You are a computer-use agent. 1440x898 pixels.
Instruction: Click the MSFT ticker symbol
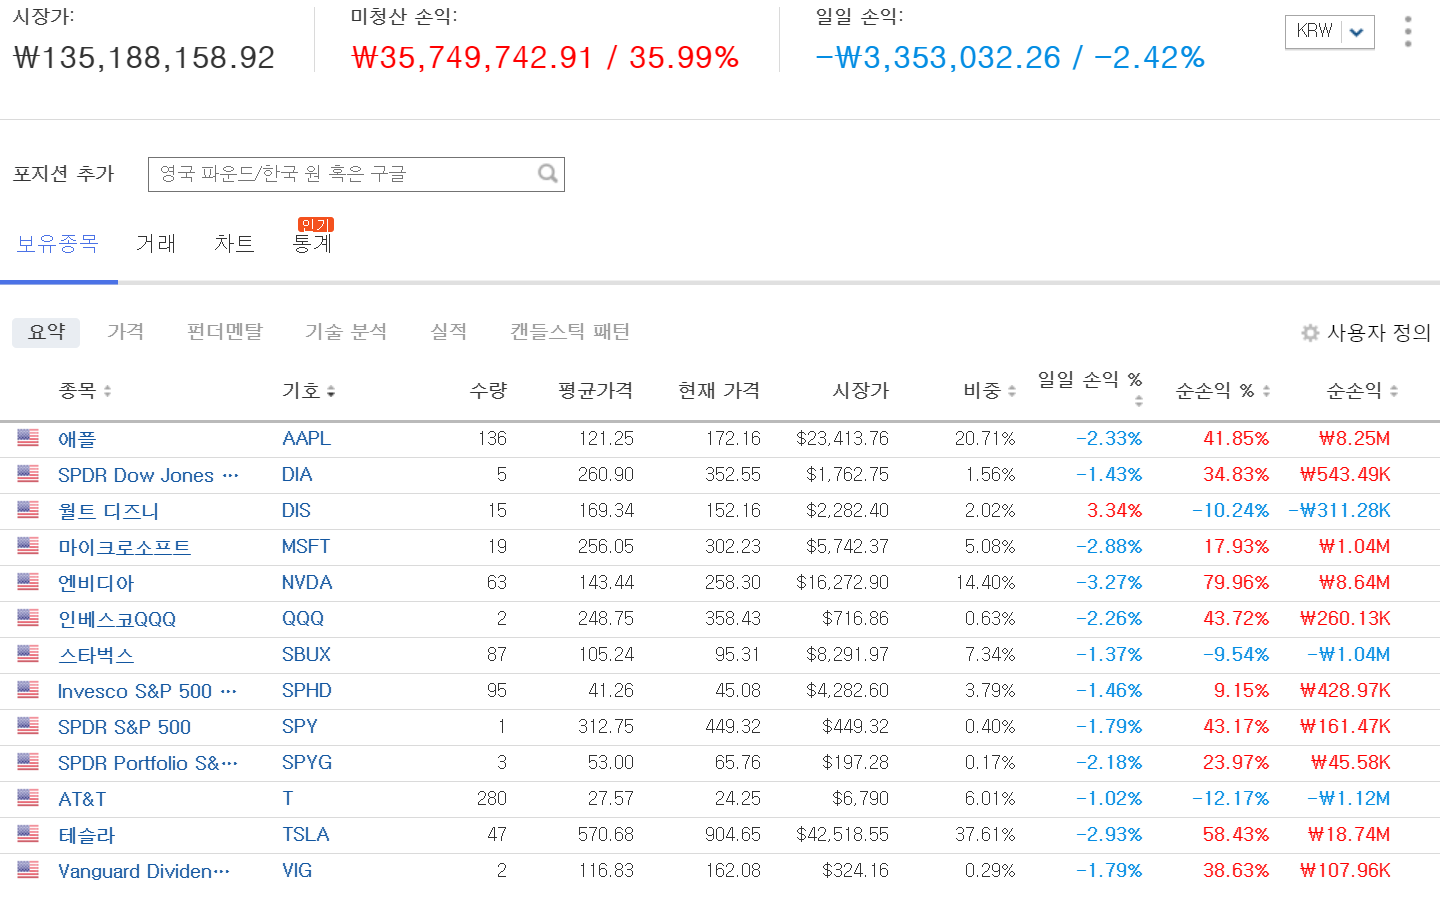point(306,546)
